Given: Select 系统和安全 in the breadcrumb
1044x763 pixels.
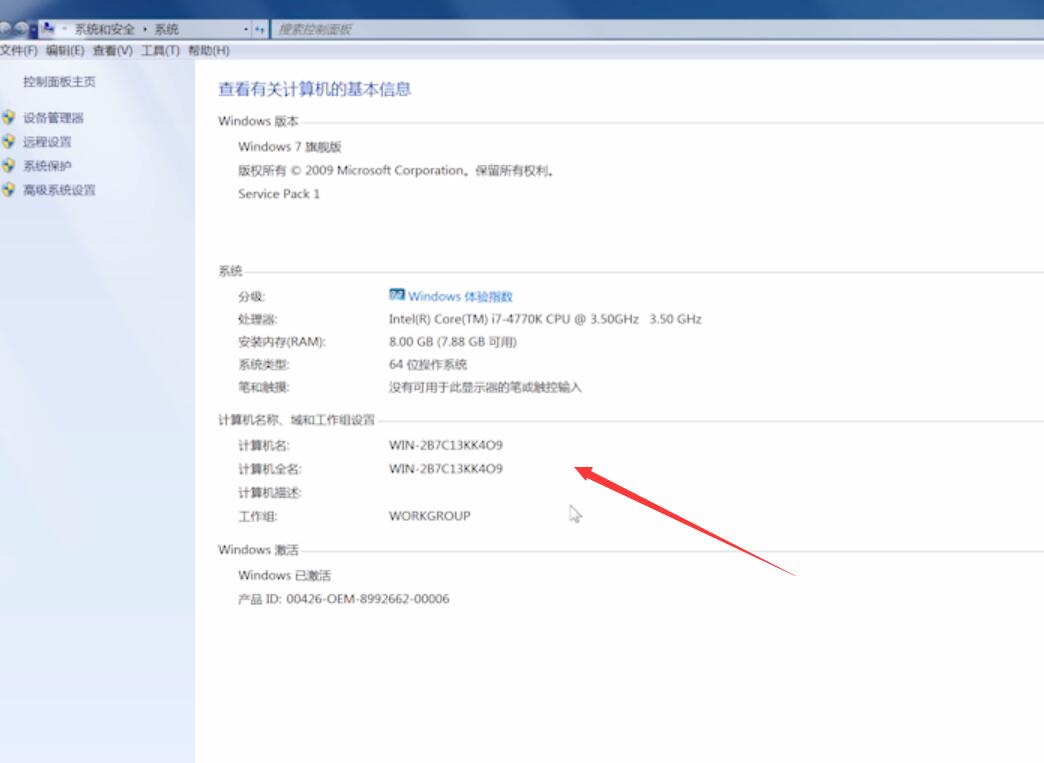Looking at the screenshot, I should point(104,29).
